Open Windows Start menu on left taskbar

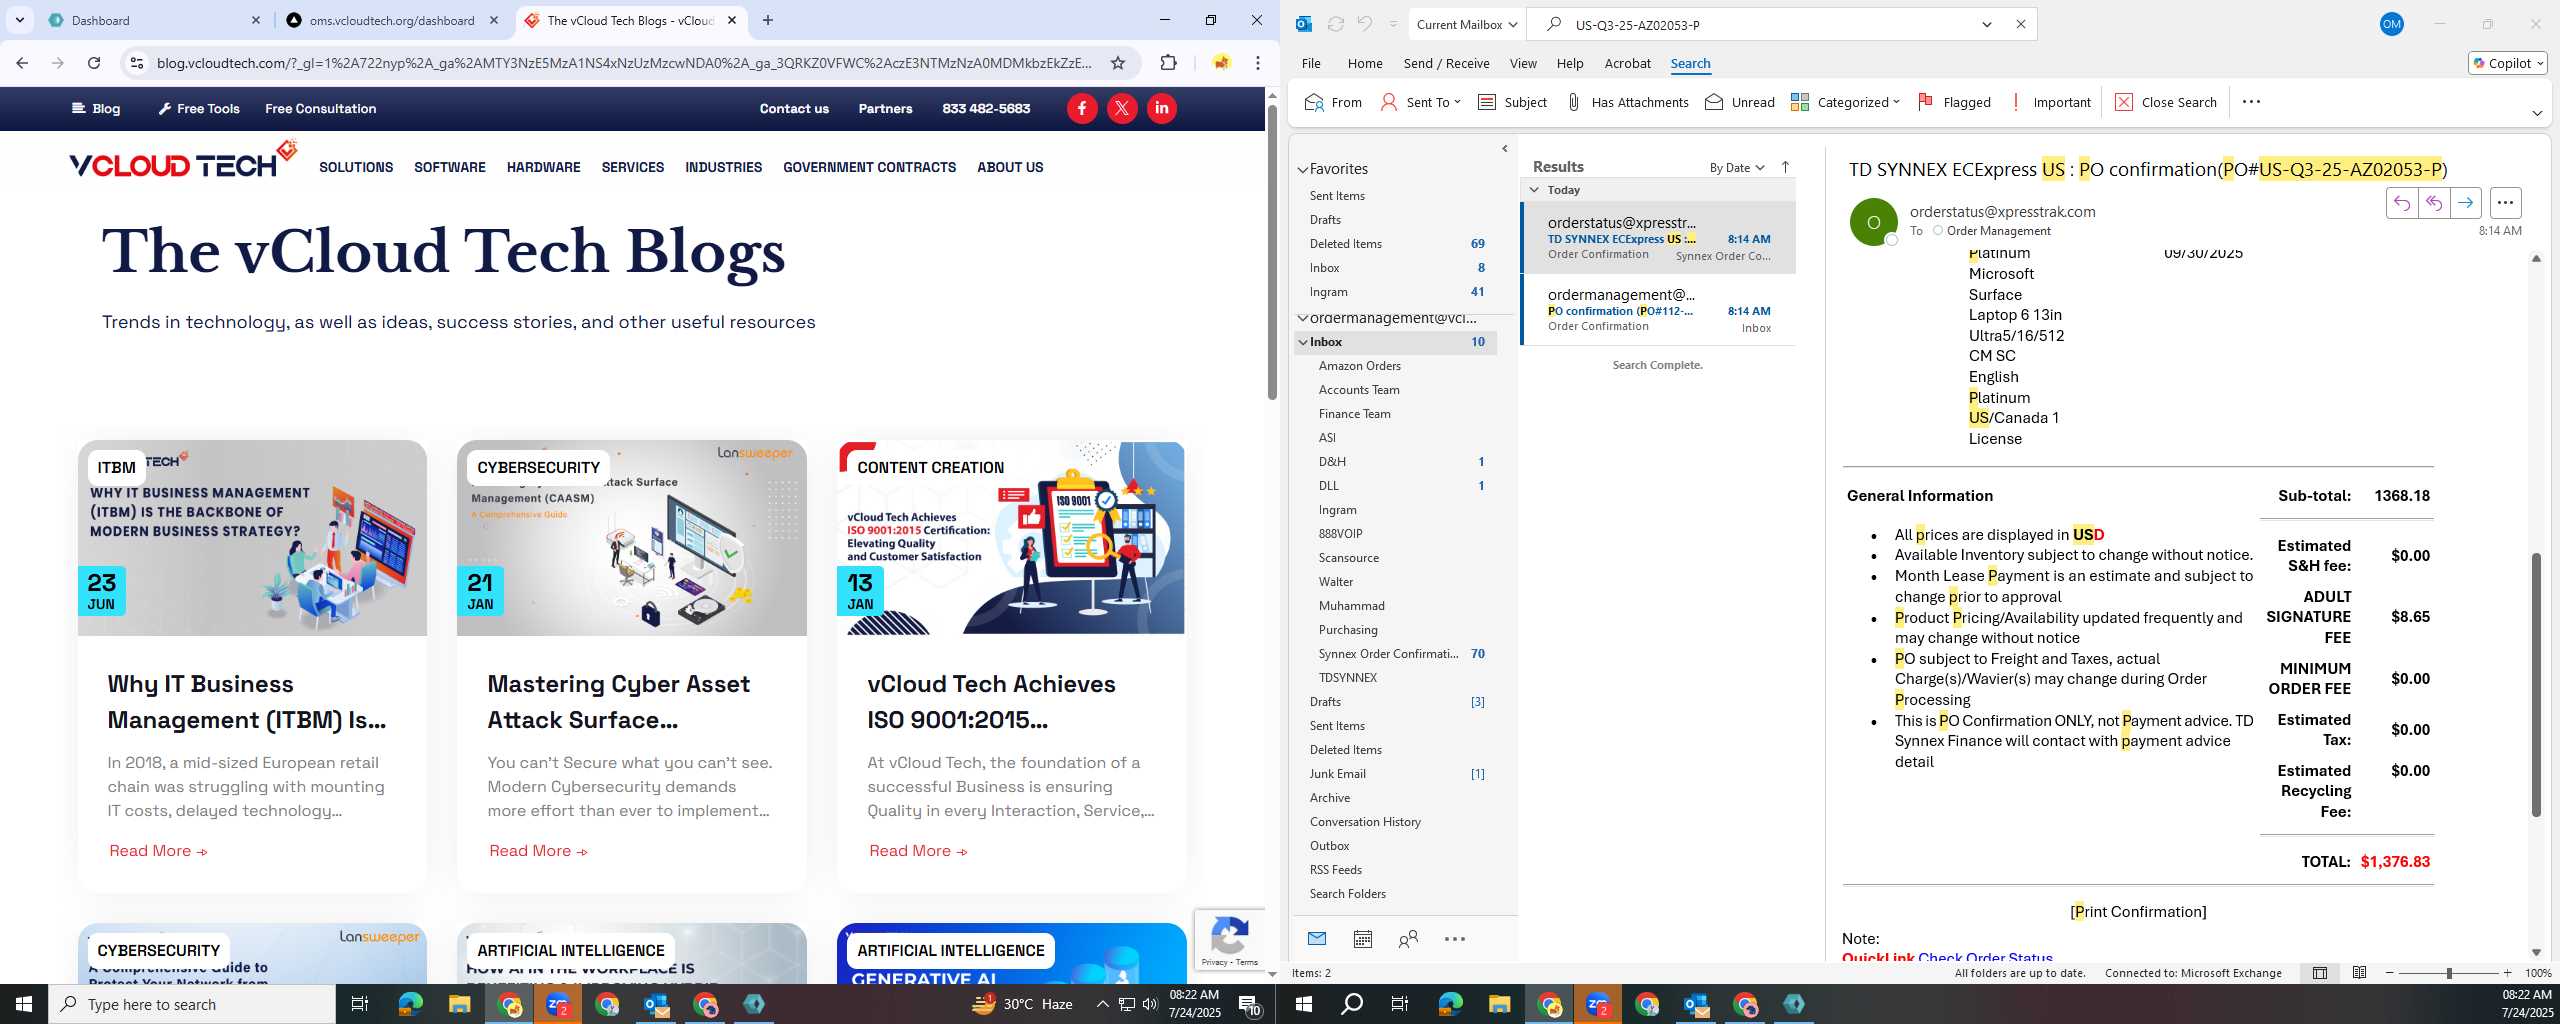pyautogui.click(x=24, y=1004)
